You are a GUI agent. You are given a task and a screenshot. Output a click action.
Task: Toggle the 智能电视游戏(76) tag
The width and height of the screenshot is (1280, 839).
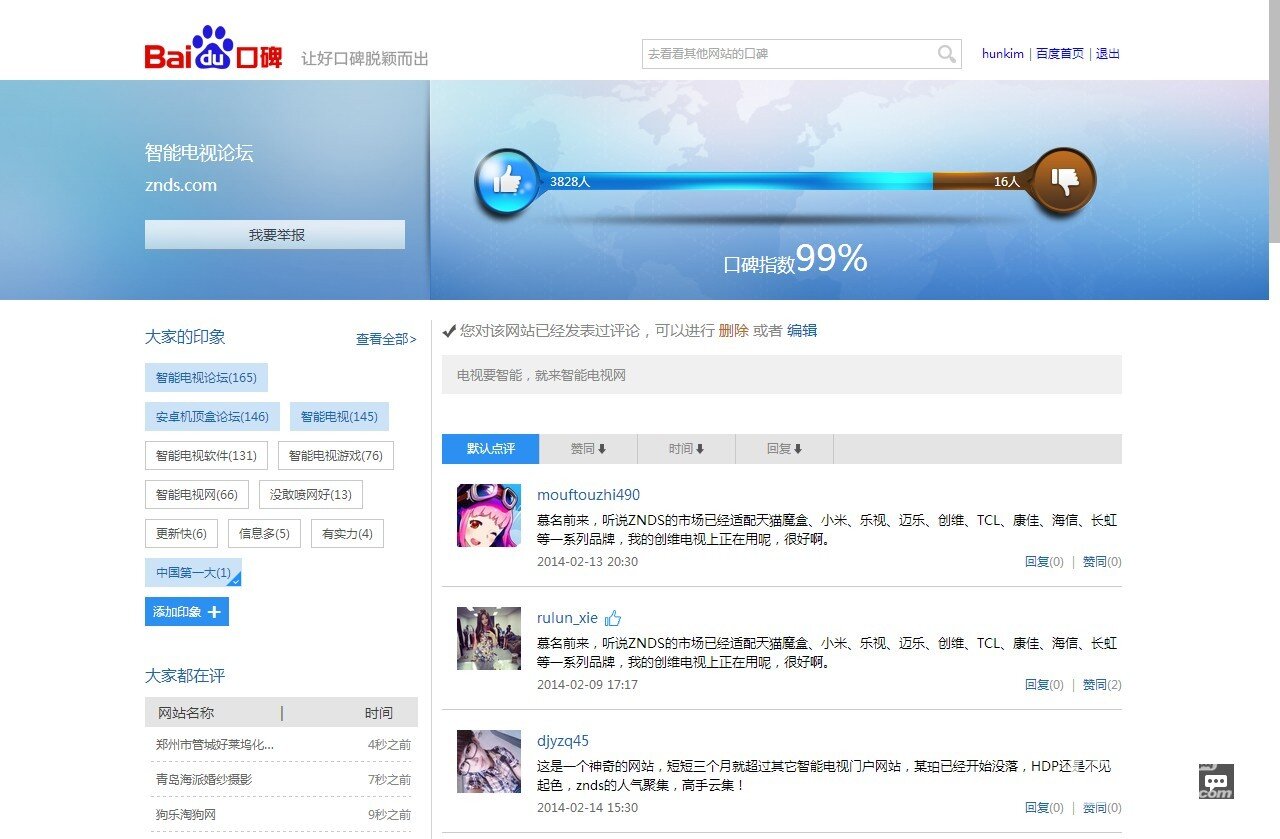click(x=336, y=456)
